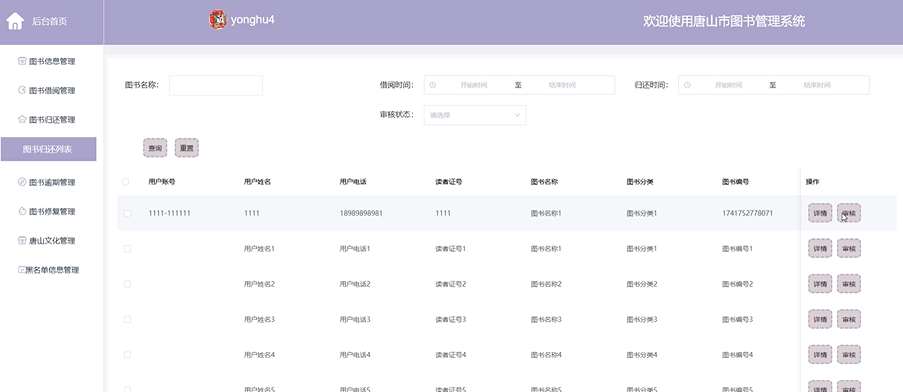Open the 图书借阅管理 menu

[x=52, y=90]
